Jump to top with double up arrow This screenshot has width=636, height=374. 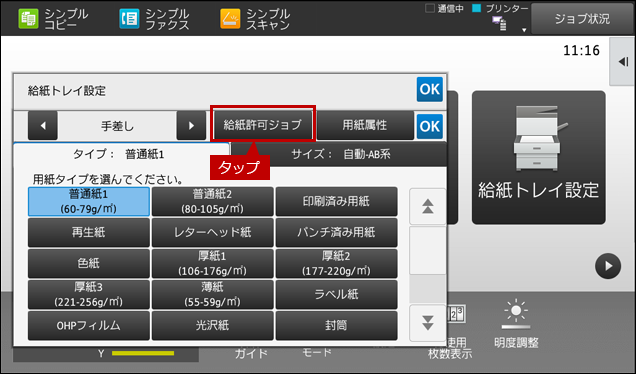tap(428, 206)
